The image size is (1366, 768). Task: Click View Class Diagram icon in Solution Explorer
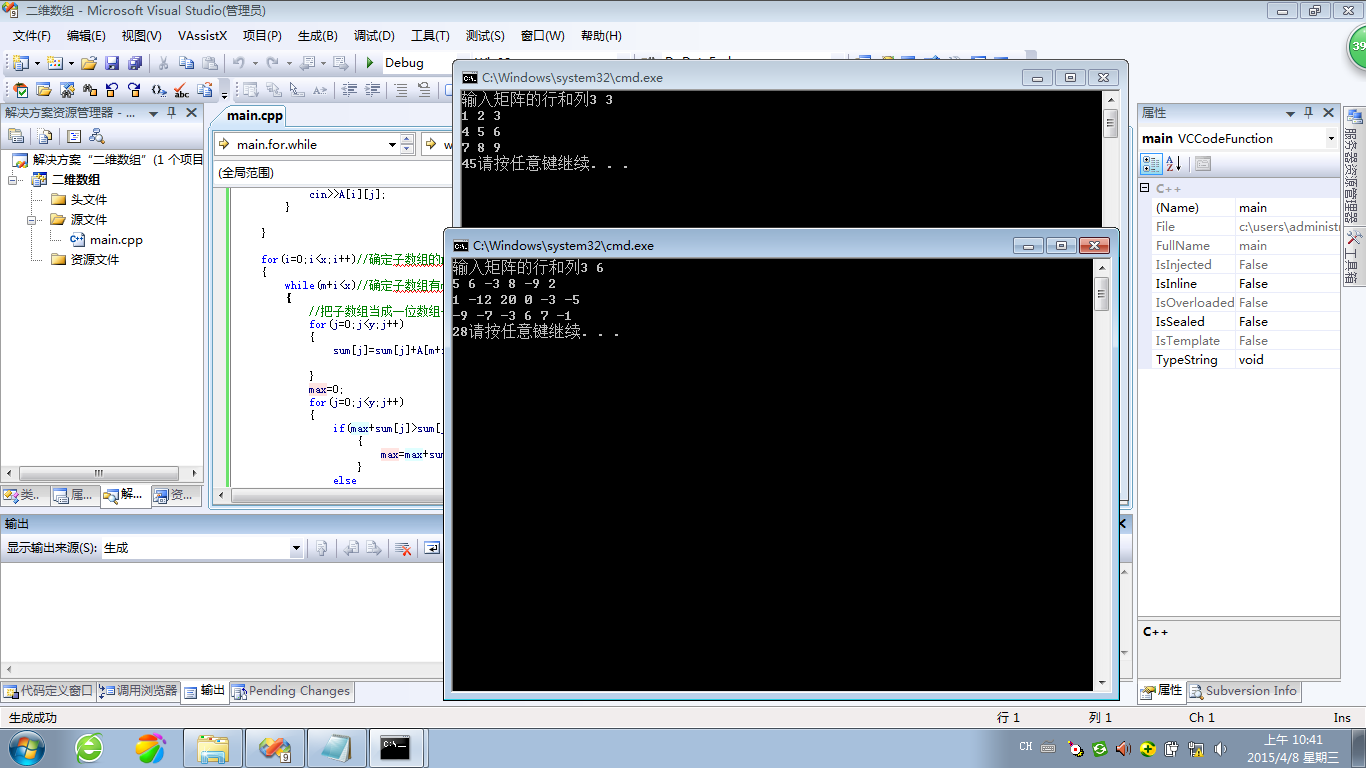(97, 136)
